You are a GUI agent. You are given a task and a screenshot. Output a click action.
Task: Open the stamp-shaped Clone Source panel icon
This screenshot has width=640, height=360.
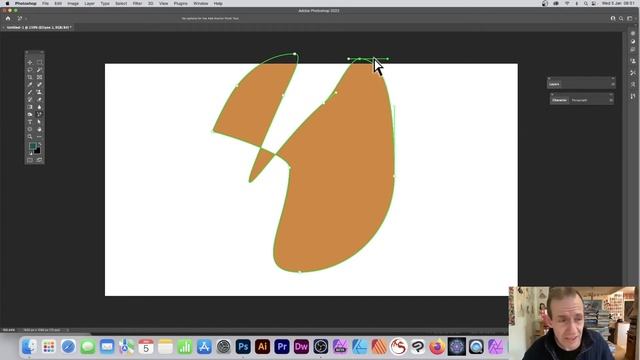pos(633,60)
